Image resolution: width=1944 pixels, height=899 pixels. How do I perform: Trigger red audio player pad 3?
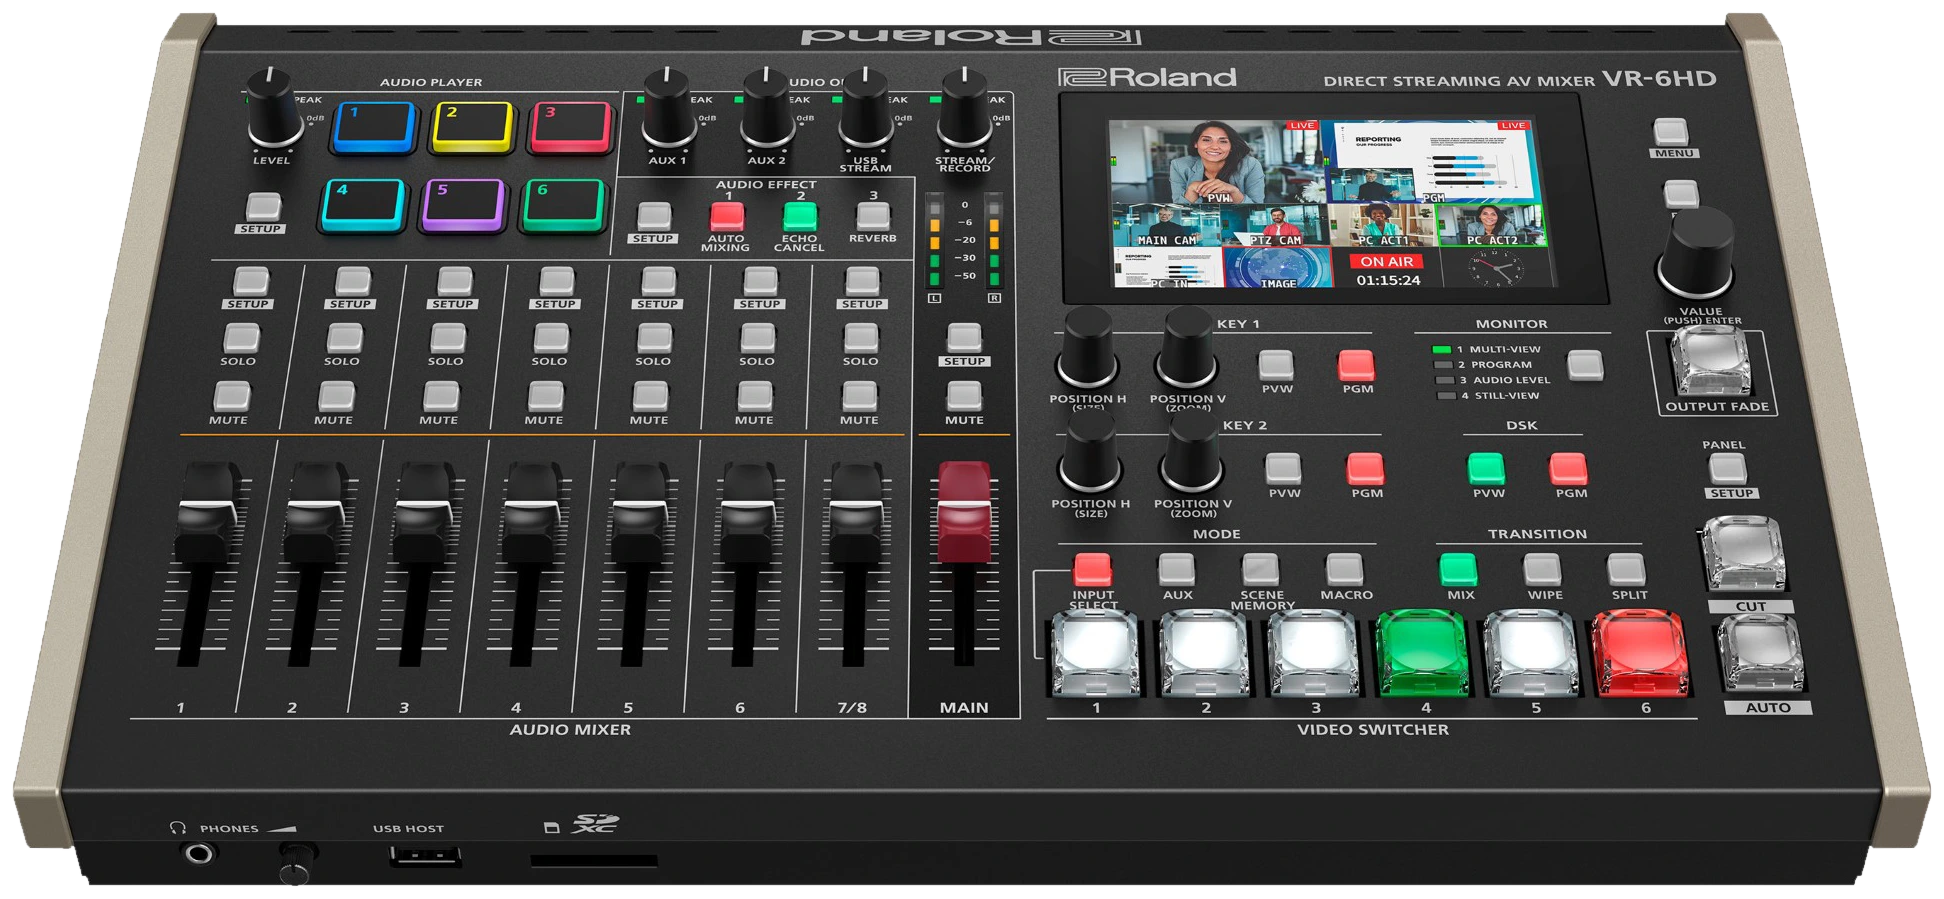(571, 127)
